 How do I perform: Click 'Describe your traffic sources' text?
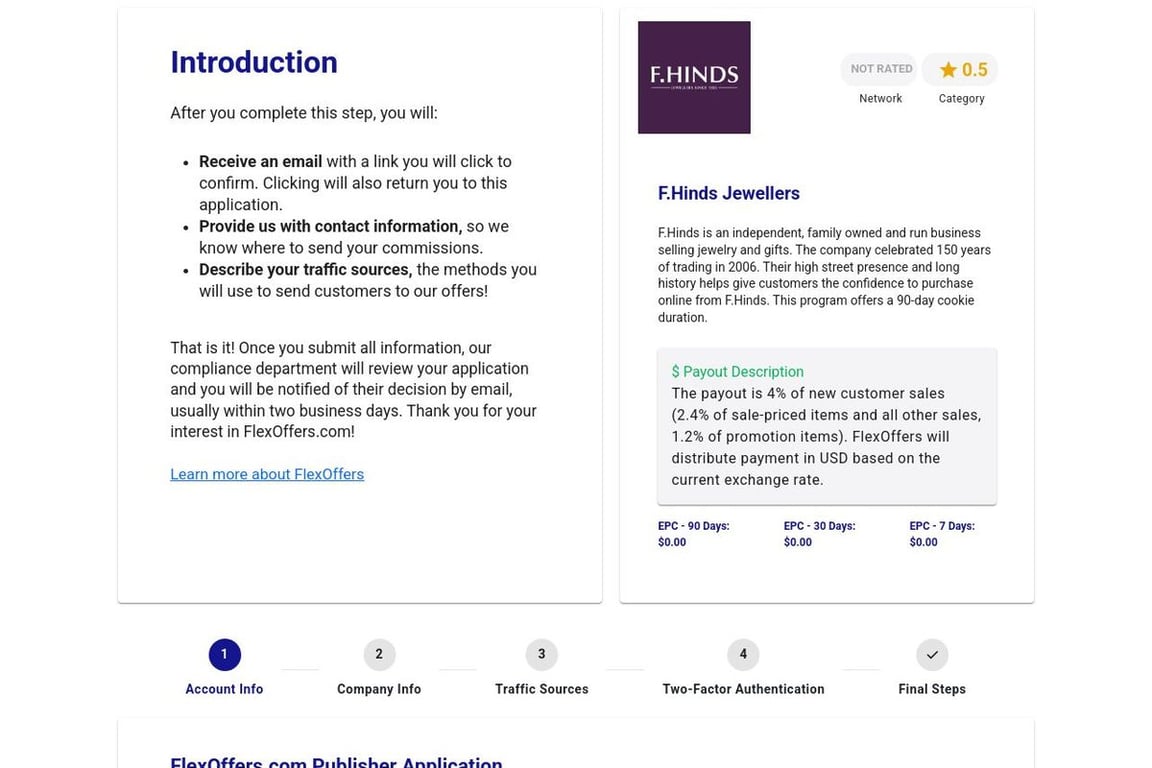(x=306, y=270)
